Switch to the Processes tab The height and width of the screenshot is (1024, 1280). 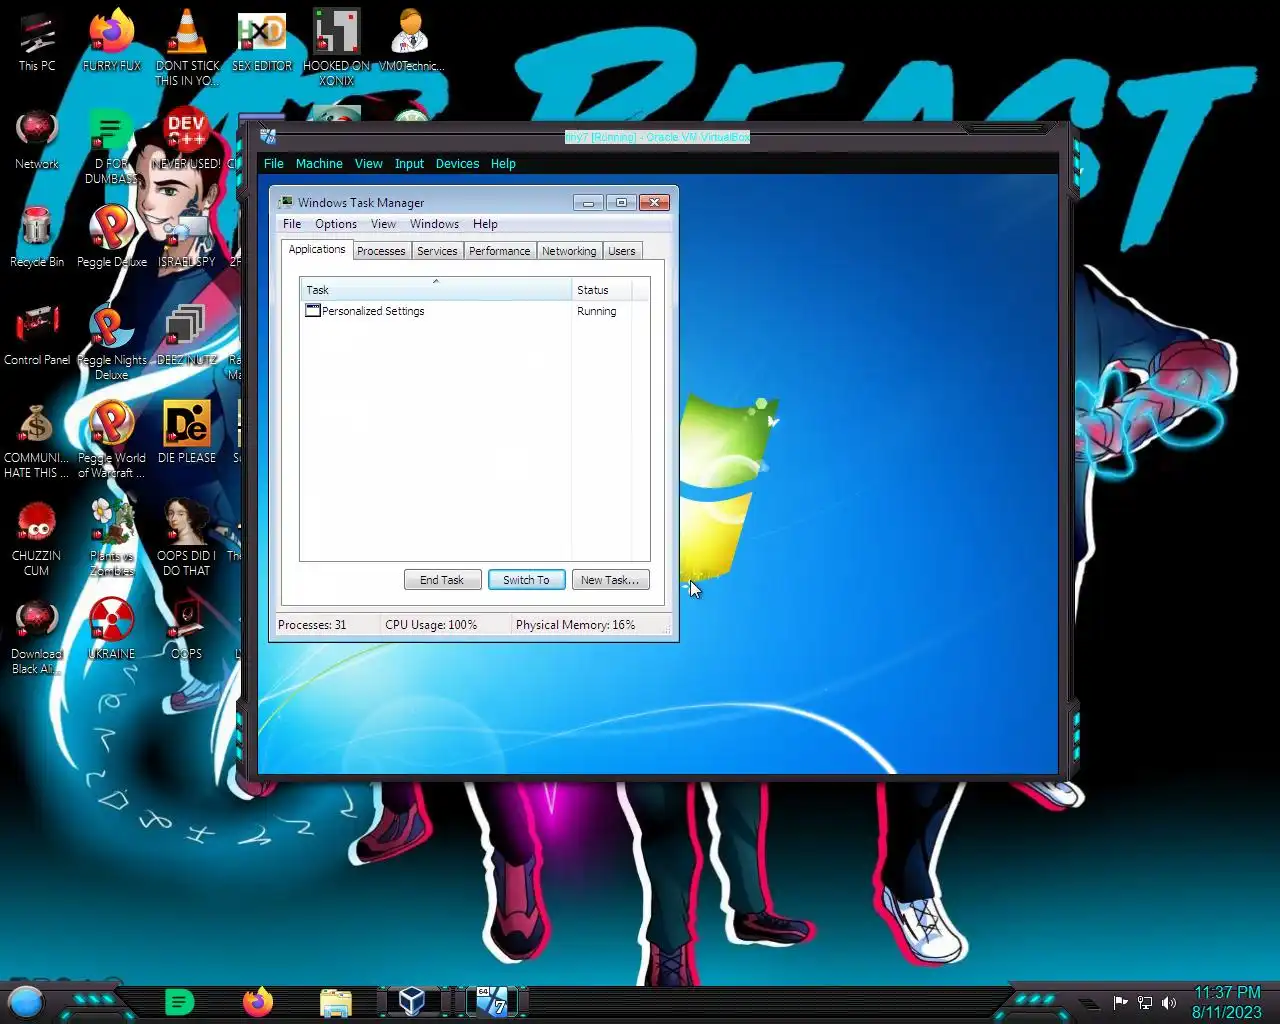[x=381, y=251]
